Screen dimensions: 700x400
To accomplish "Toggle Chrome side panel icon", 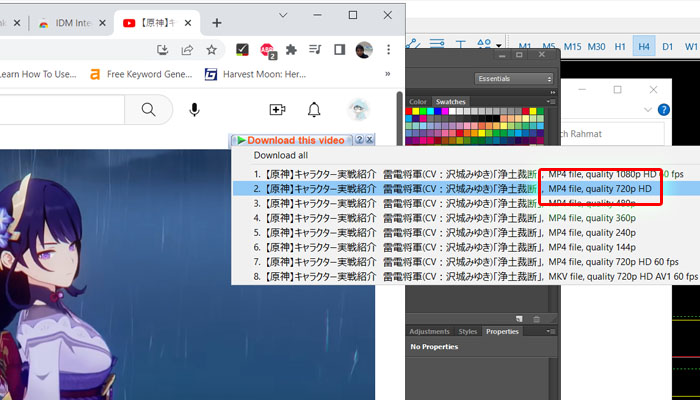I will pyautogui.click(x=340, y=50).
